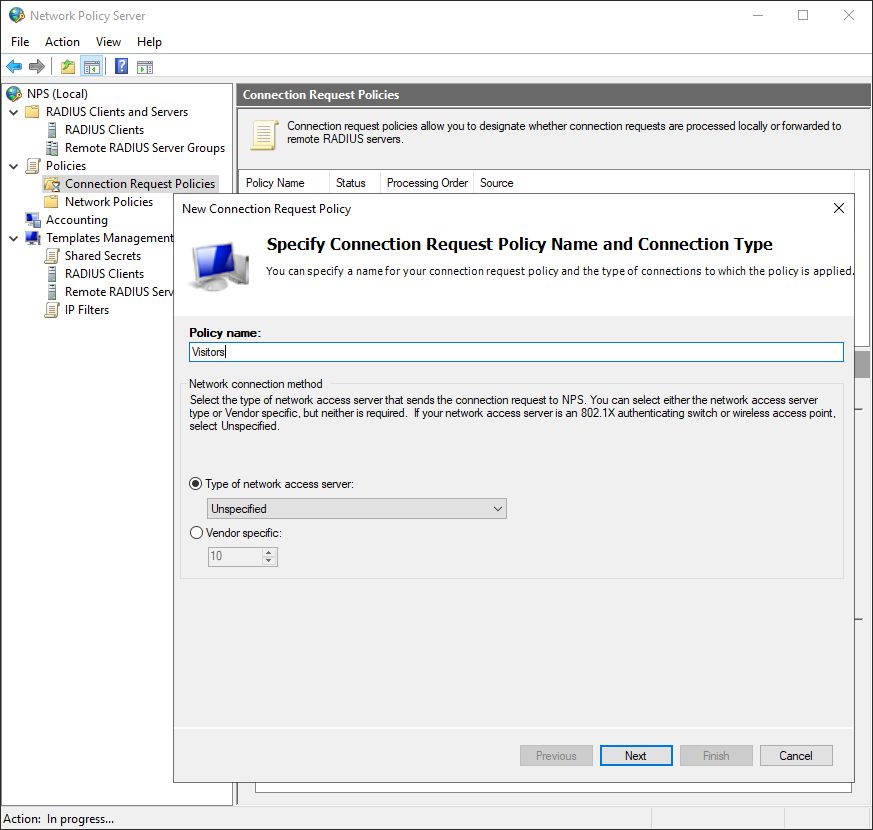Click the Connection Request Policies folder icon
The width and height of the screenshot is (873, 830).
point(52,184)
